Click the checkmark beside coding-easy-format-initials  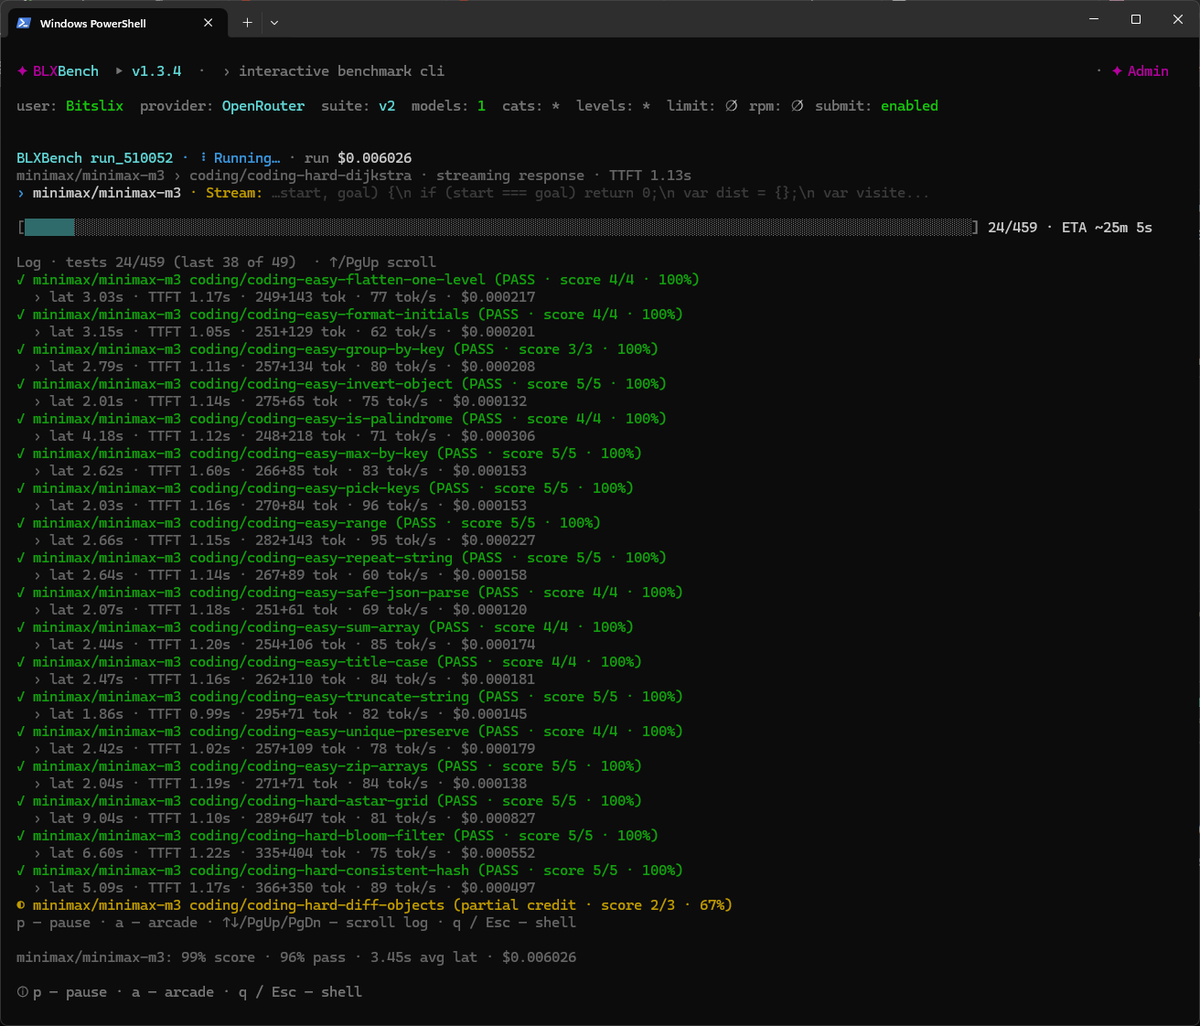tap(21, 314)
